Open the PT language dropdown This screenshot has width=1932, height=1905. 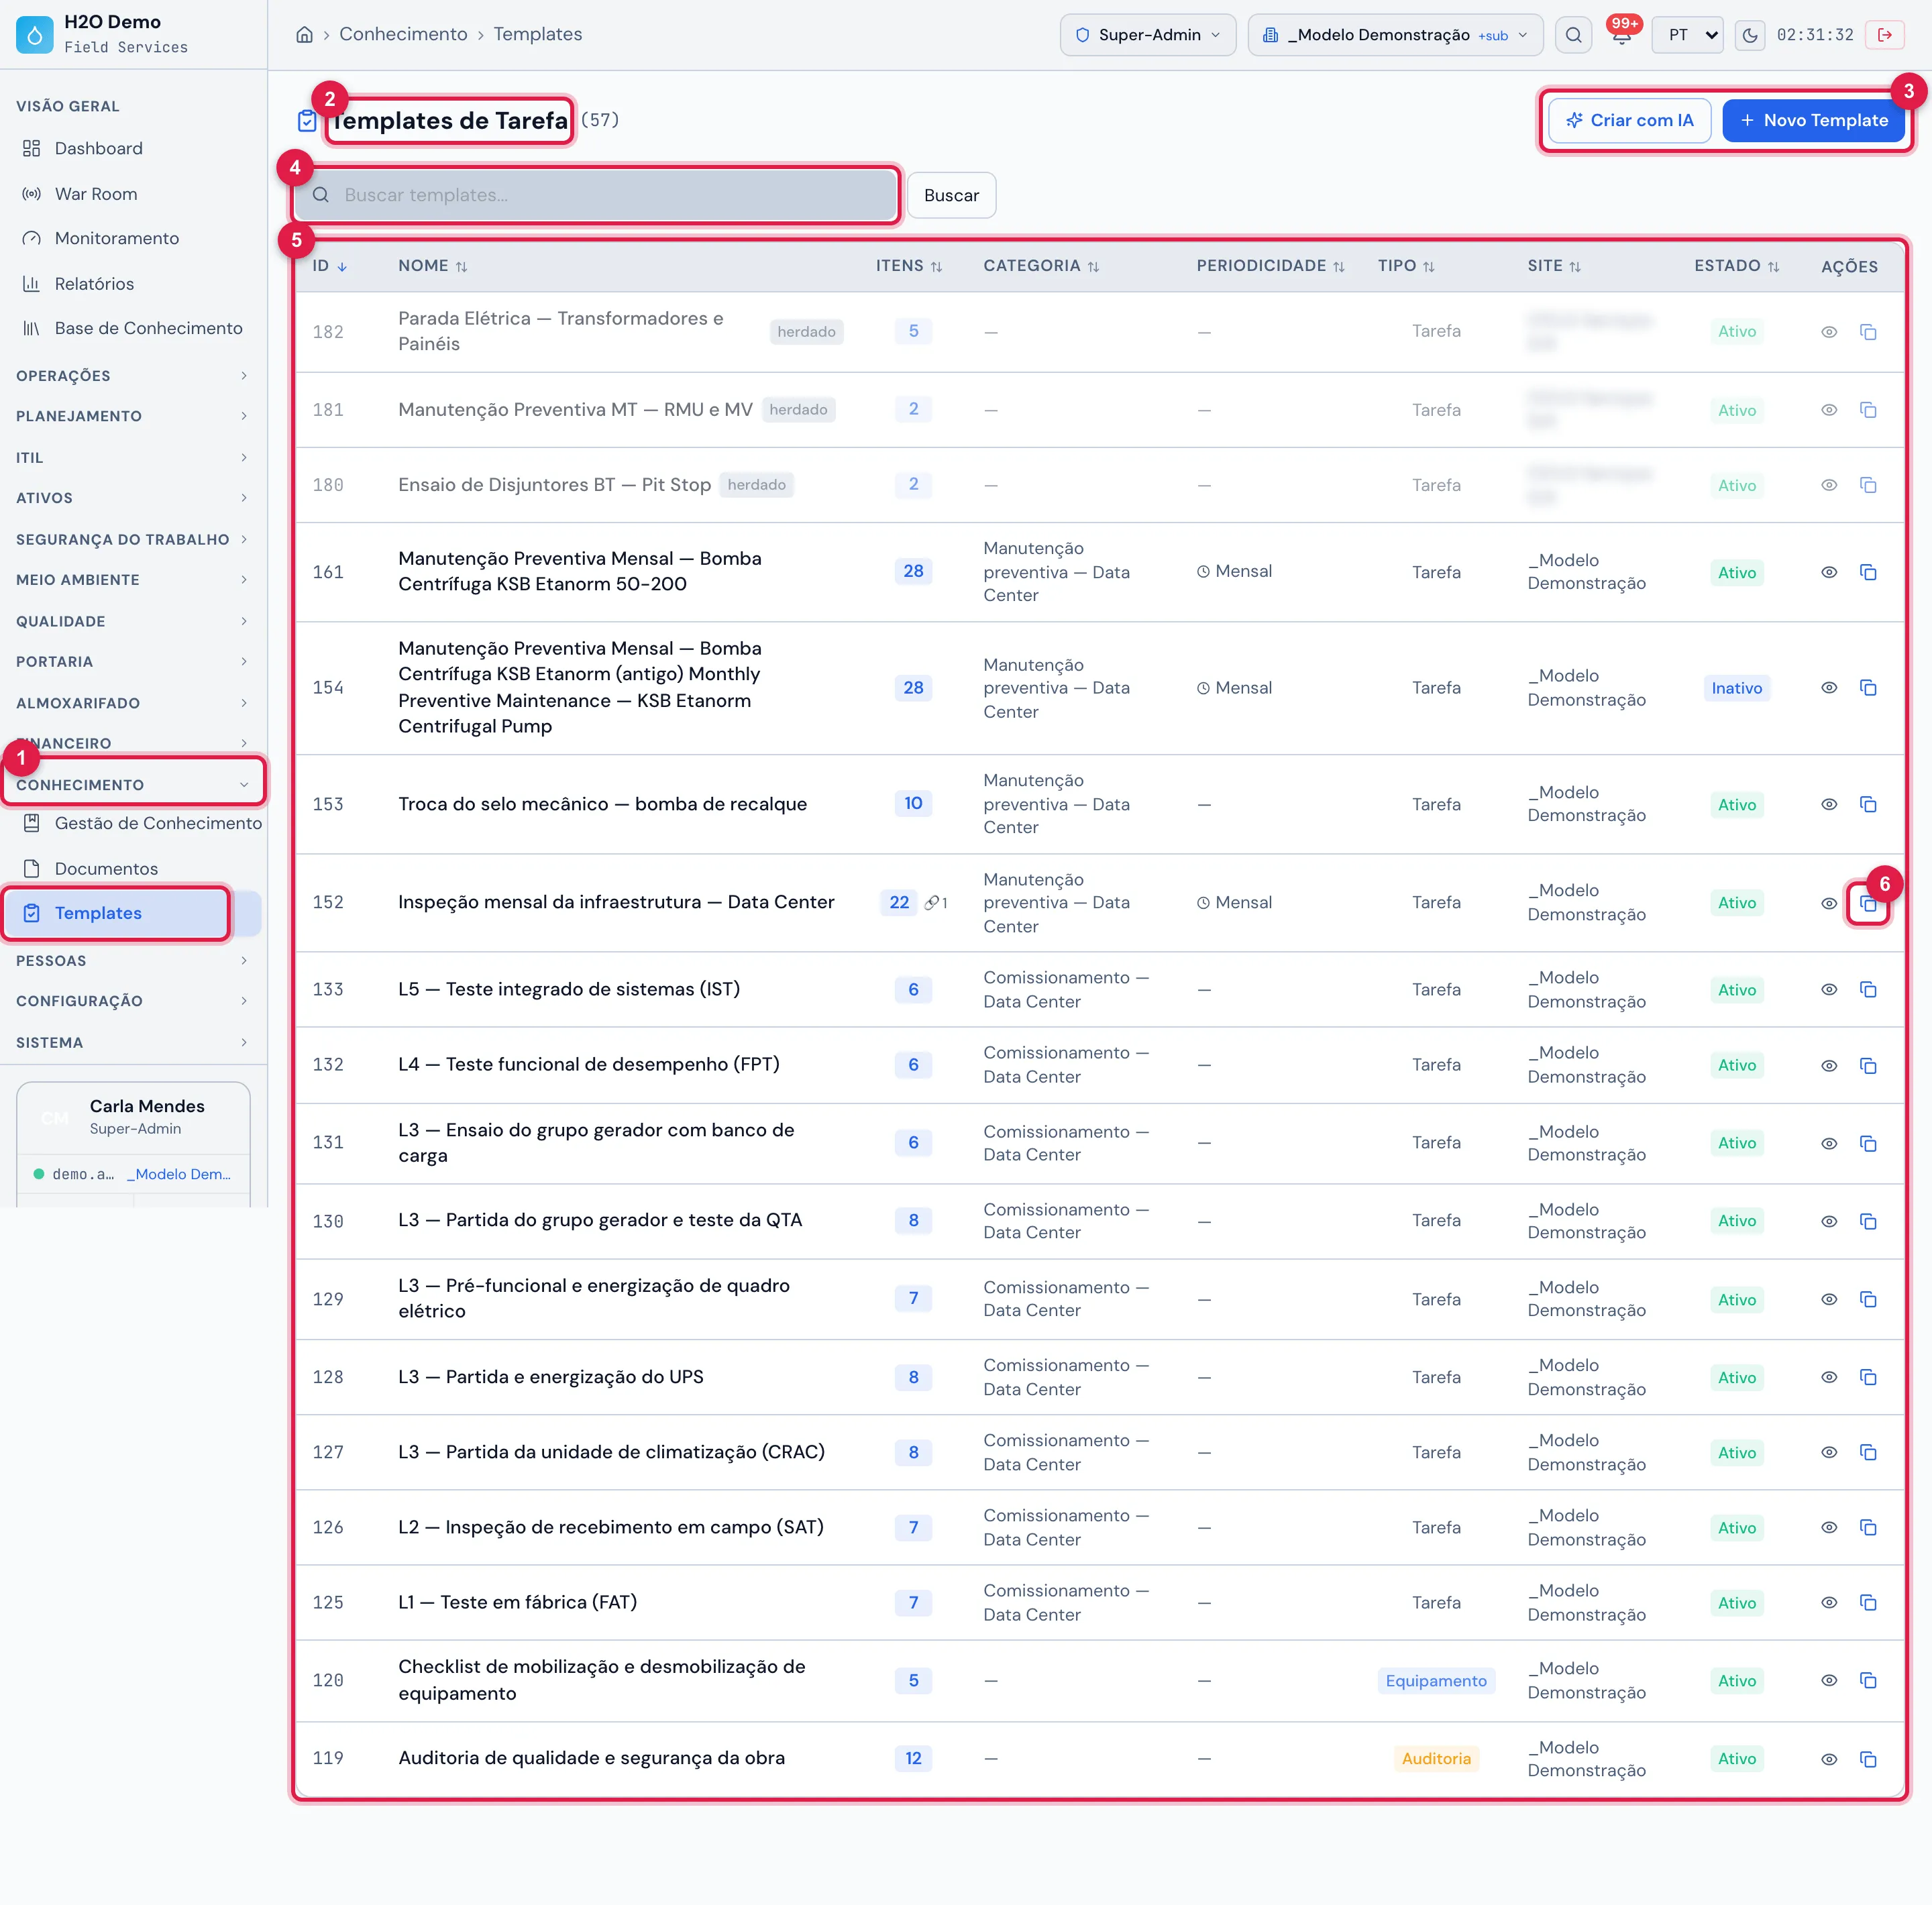point(1687,35)
